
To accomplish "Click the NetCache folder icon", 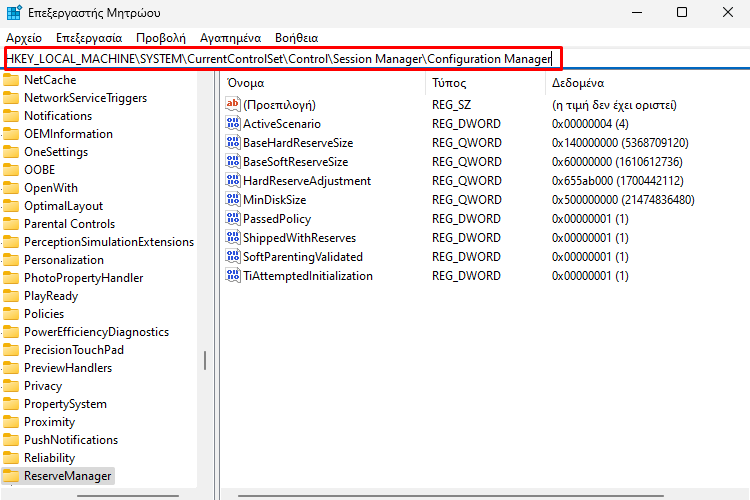I will click(x=11, y=79).
